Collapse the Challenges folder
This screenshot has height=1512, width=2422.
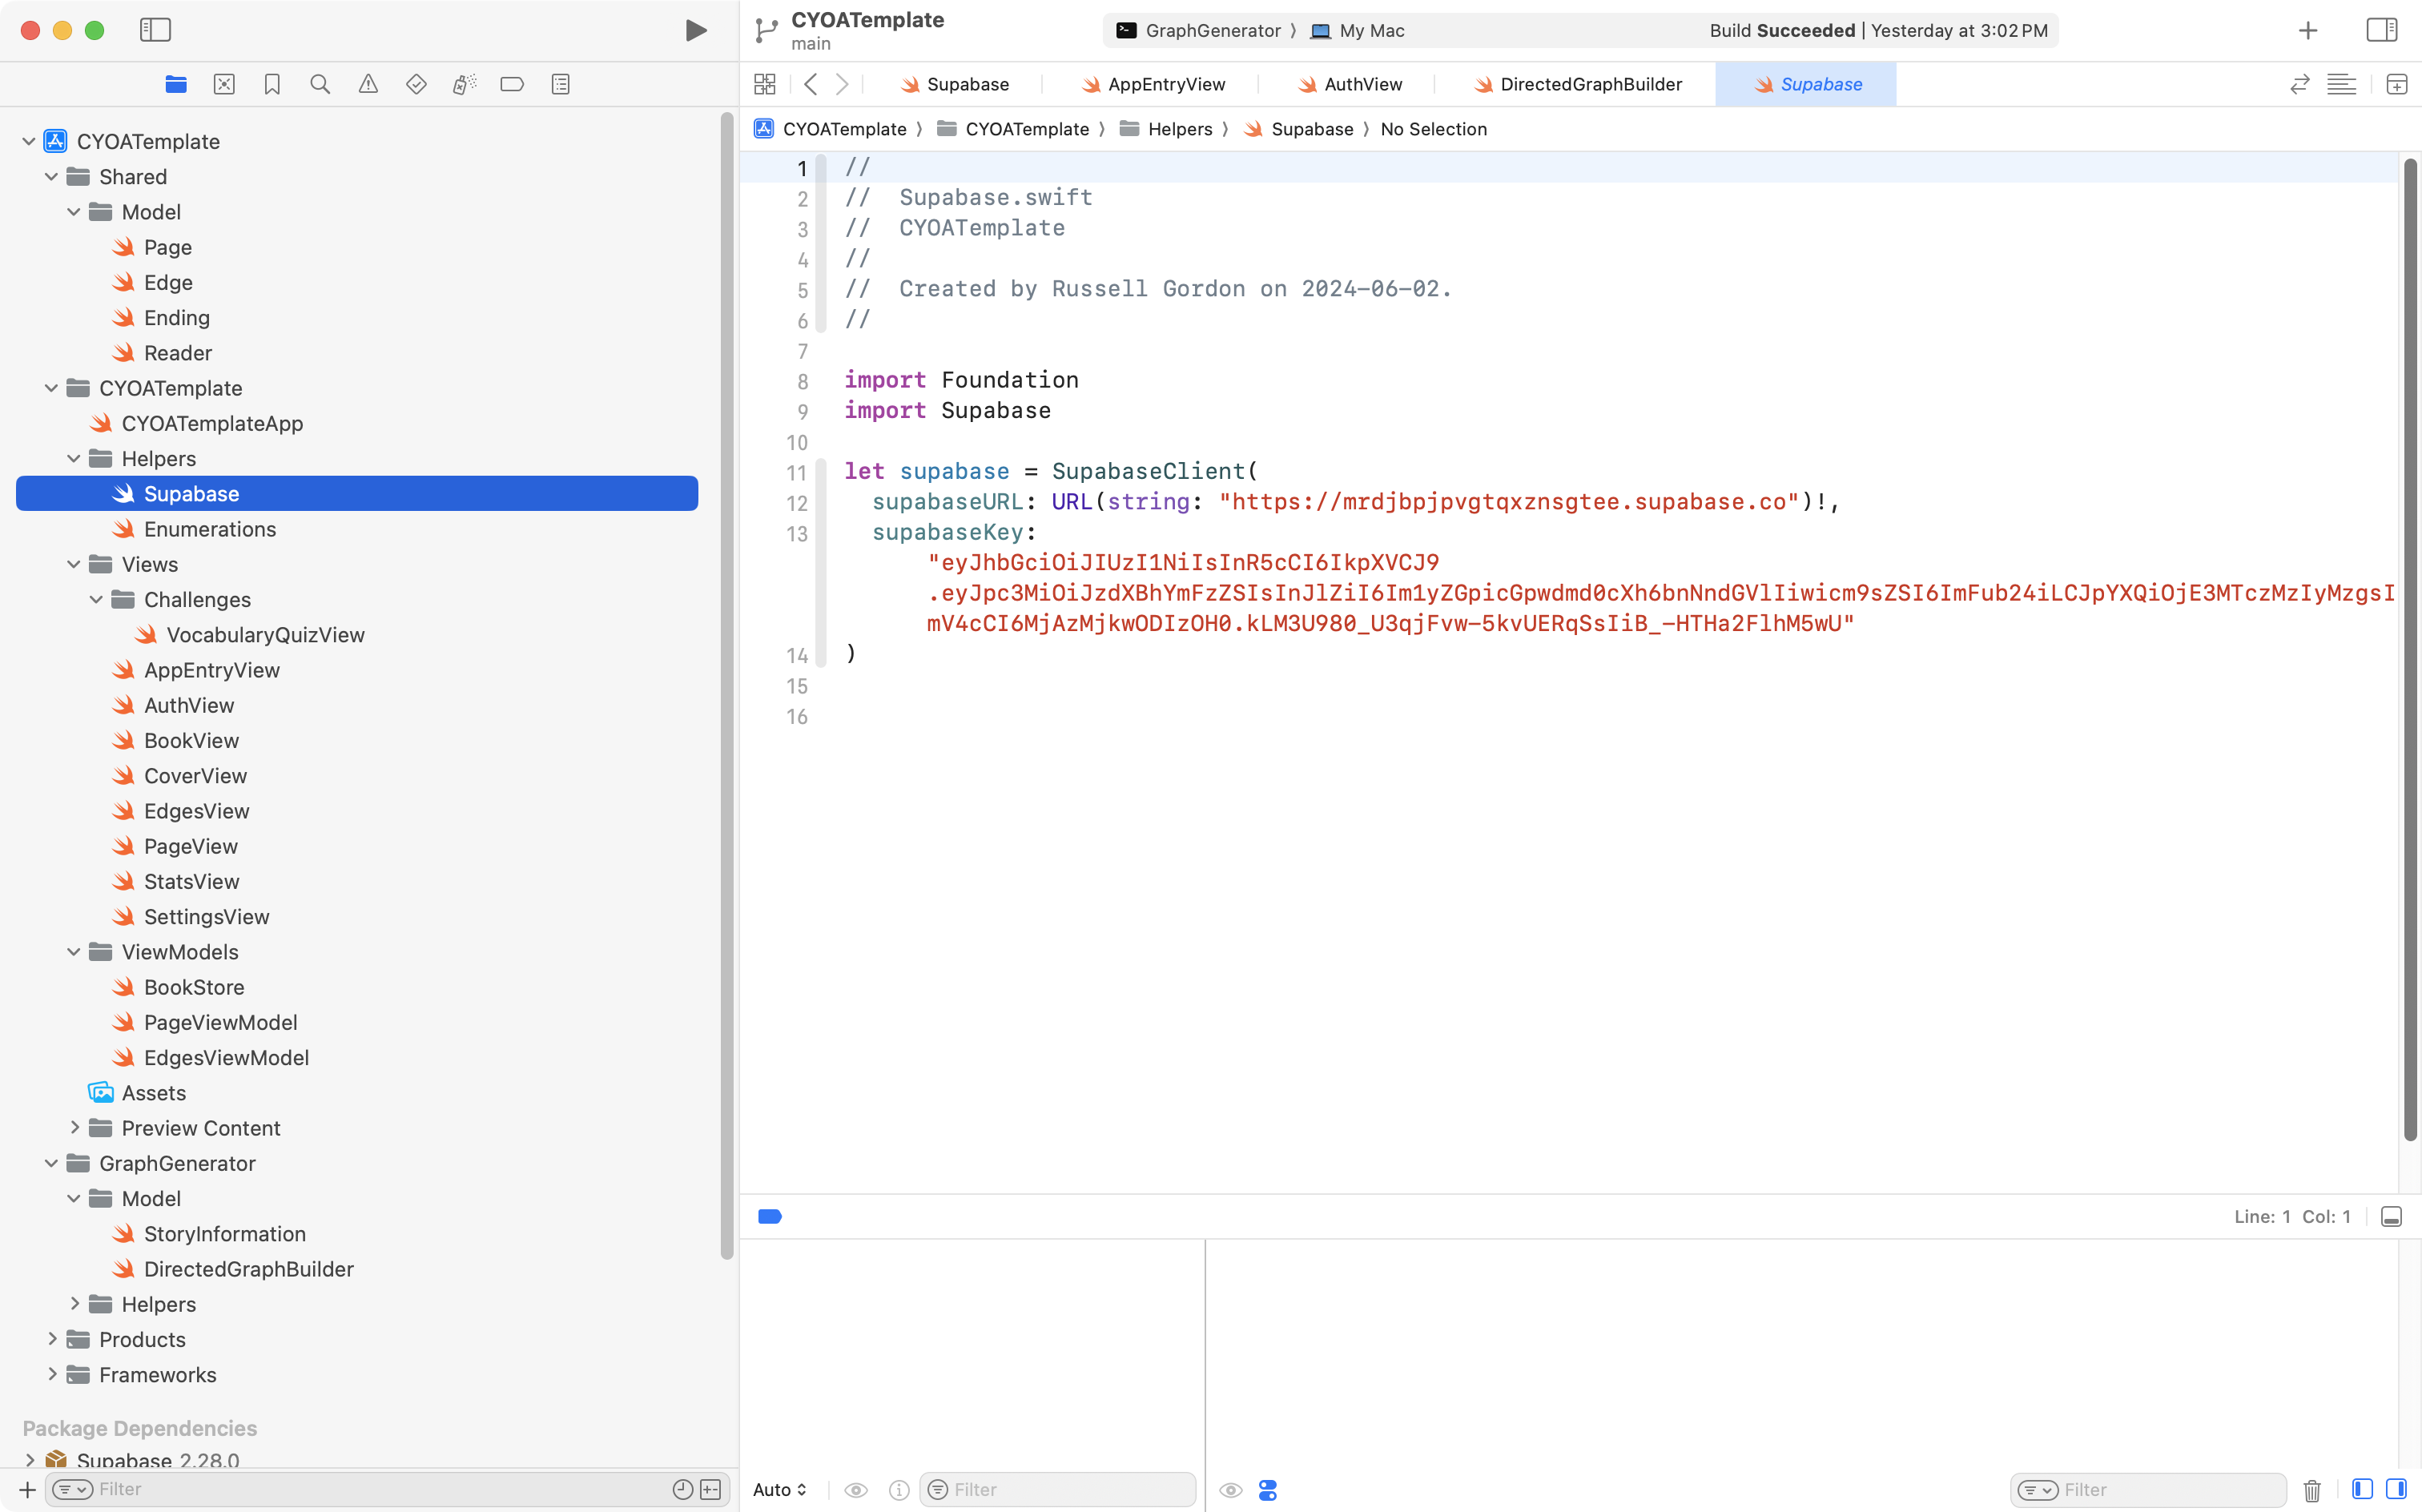tap(96, 600)
